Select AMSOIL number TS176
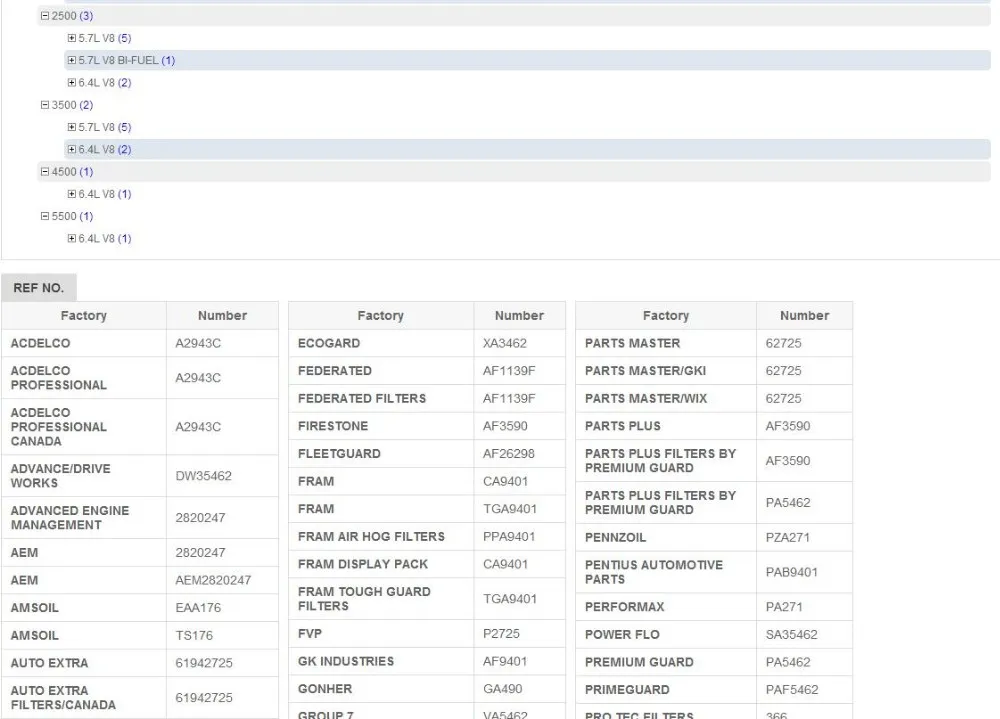Screen dimensions: 1000x719 (222, 635)
